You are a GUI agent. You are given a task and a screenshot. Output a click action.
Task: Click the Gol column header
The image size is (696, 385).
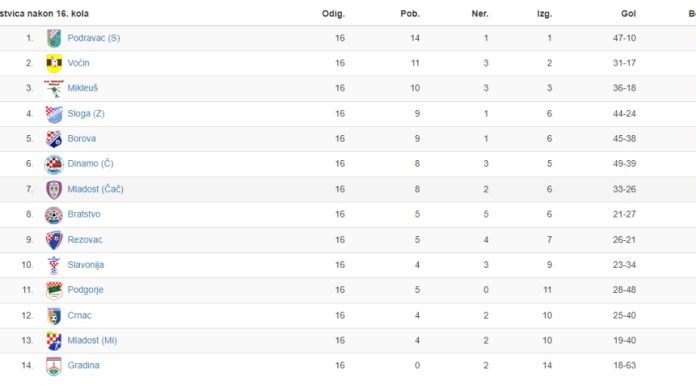[628, 13]
